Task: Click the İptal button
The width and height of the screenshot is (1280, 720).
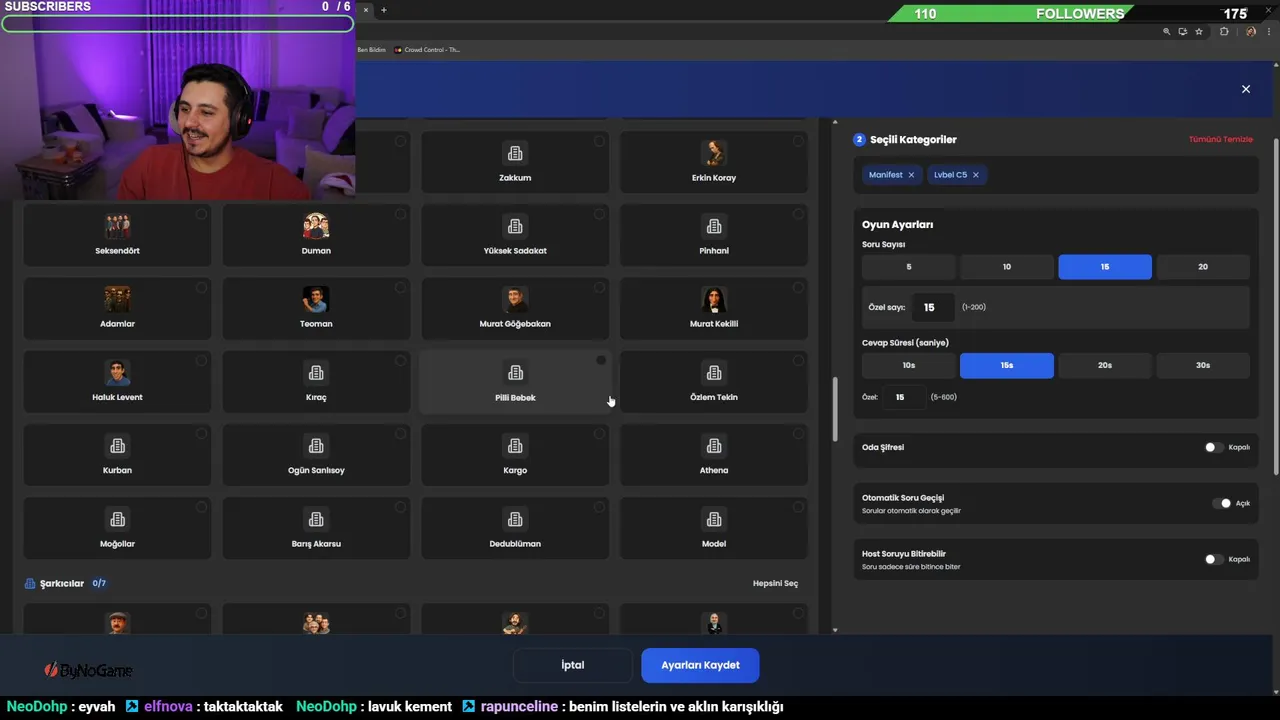Action: [573, 665]
